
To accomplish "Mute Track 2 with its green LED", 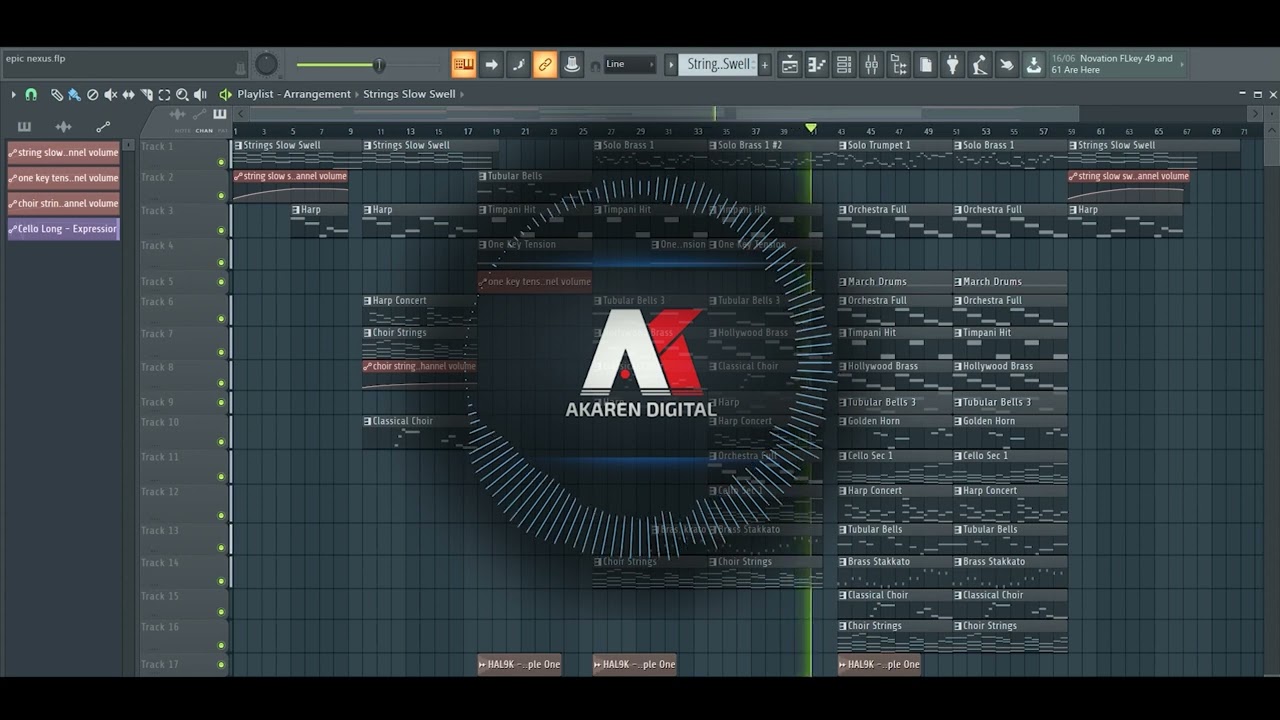I will click(221, 195).
